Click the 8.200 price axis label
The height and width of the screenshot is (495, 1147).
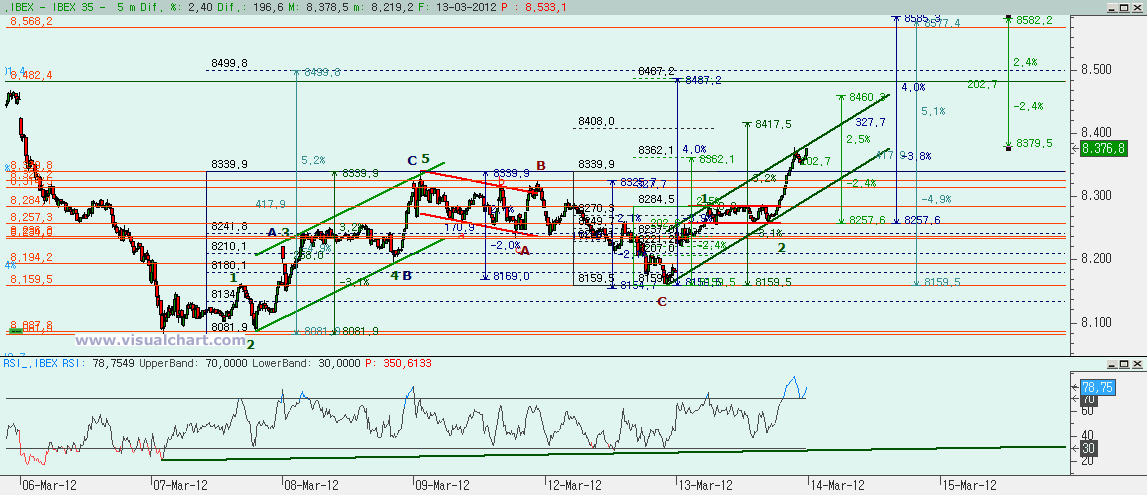click(x=1095, y=259)
